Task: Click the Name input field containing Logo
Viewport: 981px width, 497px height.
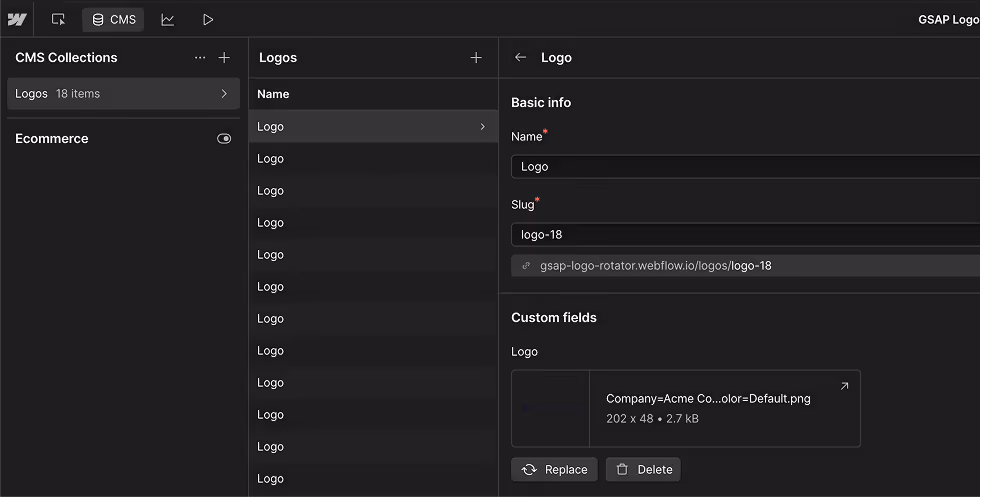Action: (x=746, y=167)
